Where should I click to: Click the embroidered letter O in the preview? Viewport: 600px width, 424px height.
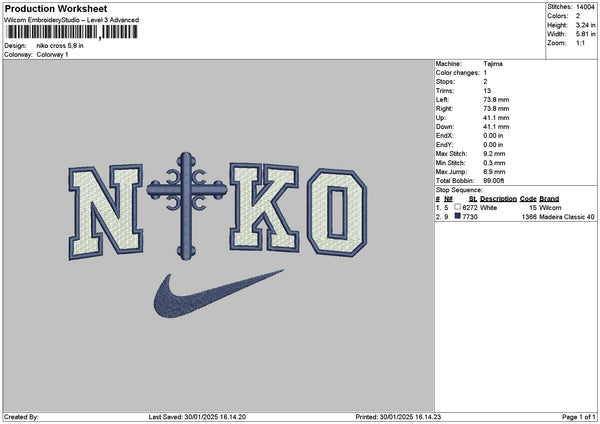[337, 212]
